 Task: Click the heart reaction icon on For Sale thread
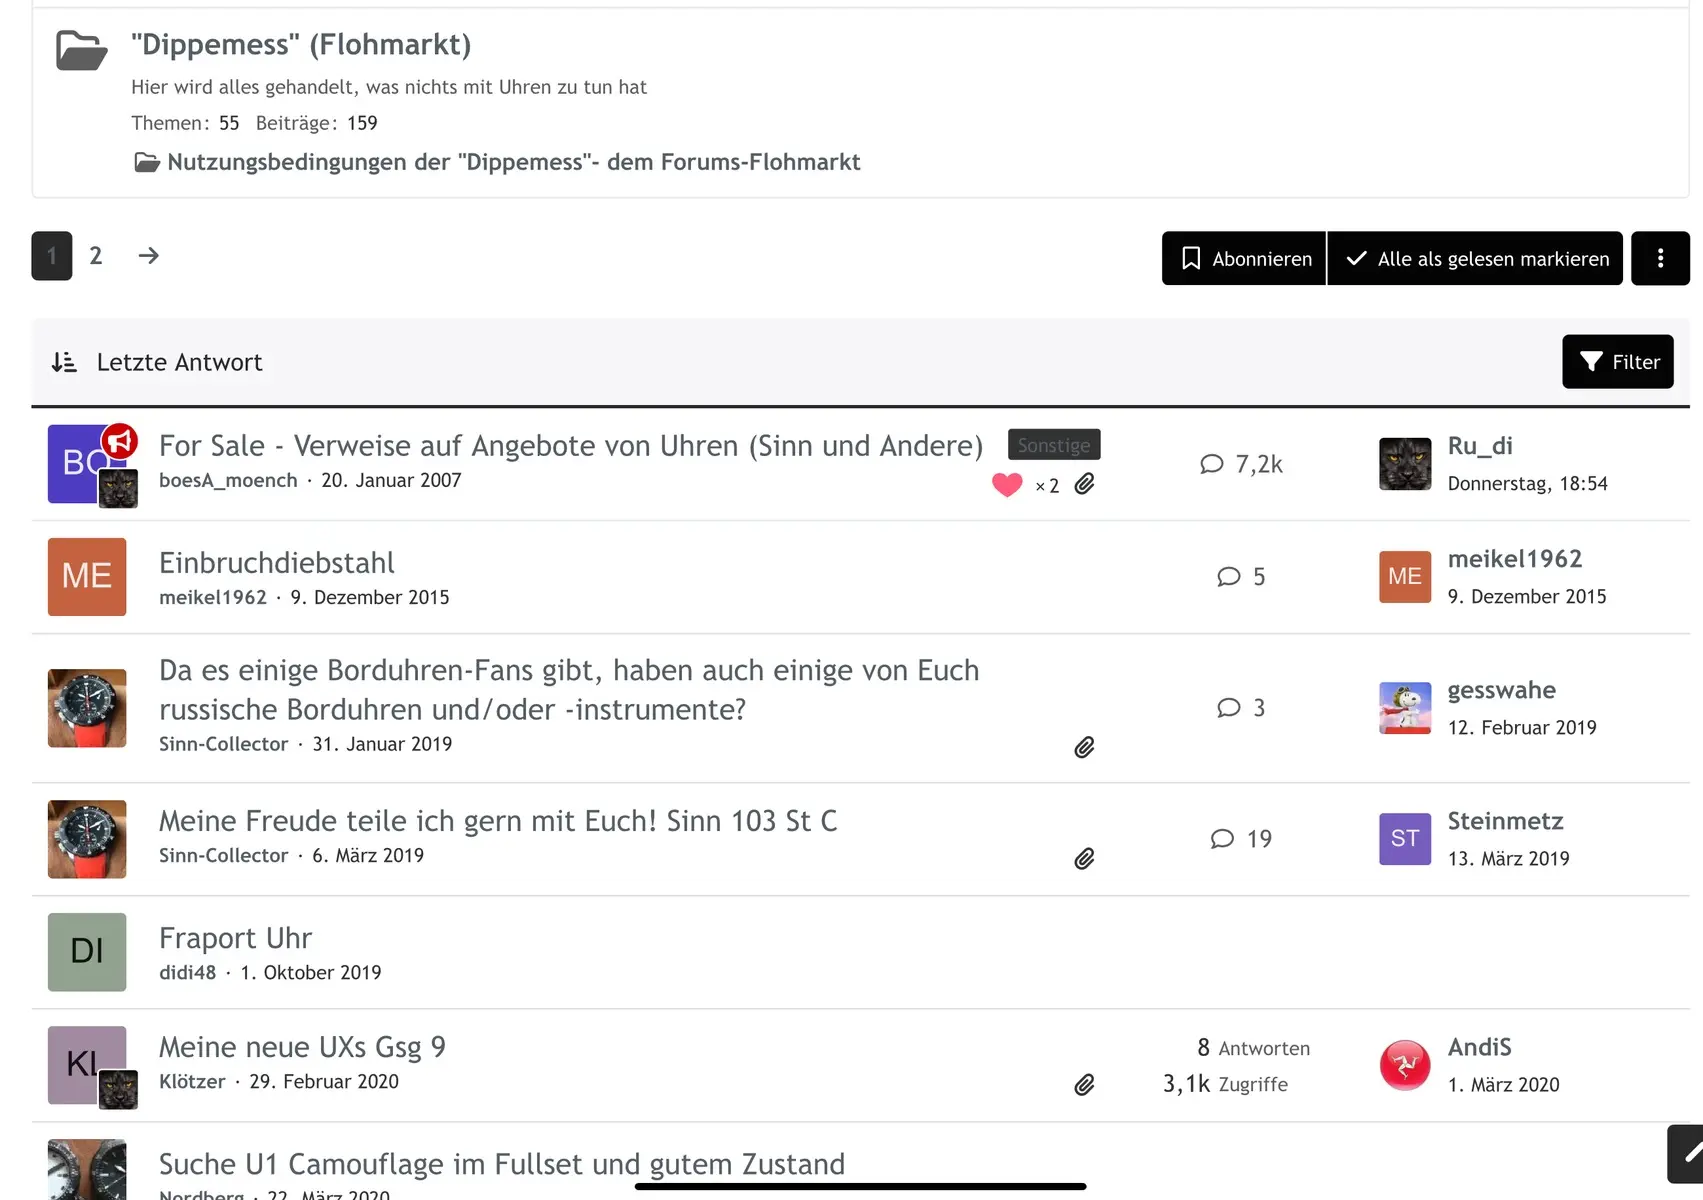point(1007,485)
